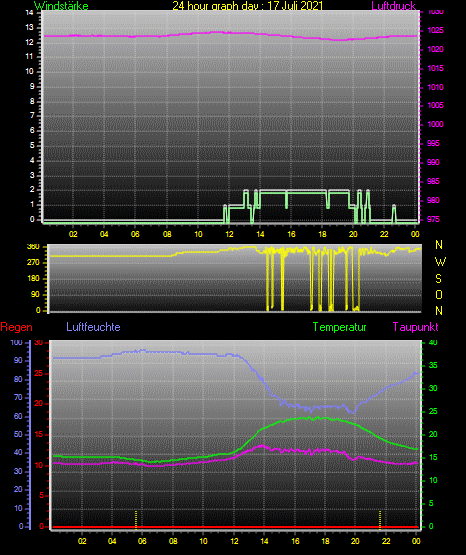The image size is (466, 555).
Task: Click the O compass direction label
Action: [439, 295]
